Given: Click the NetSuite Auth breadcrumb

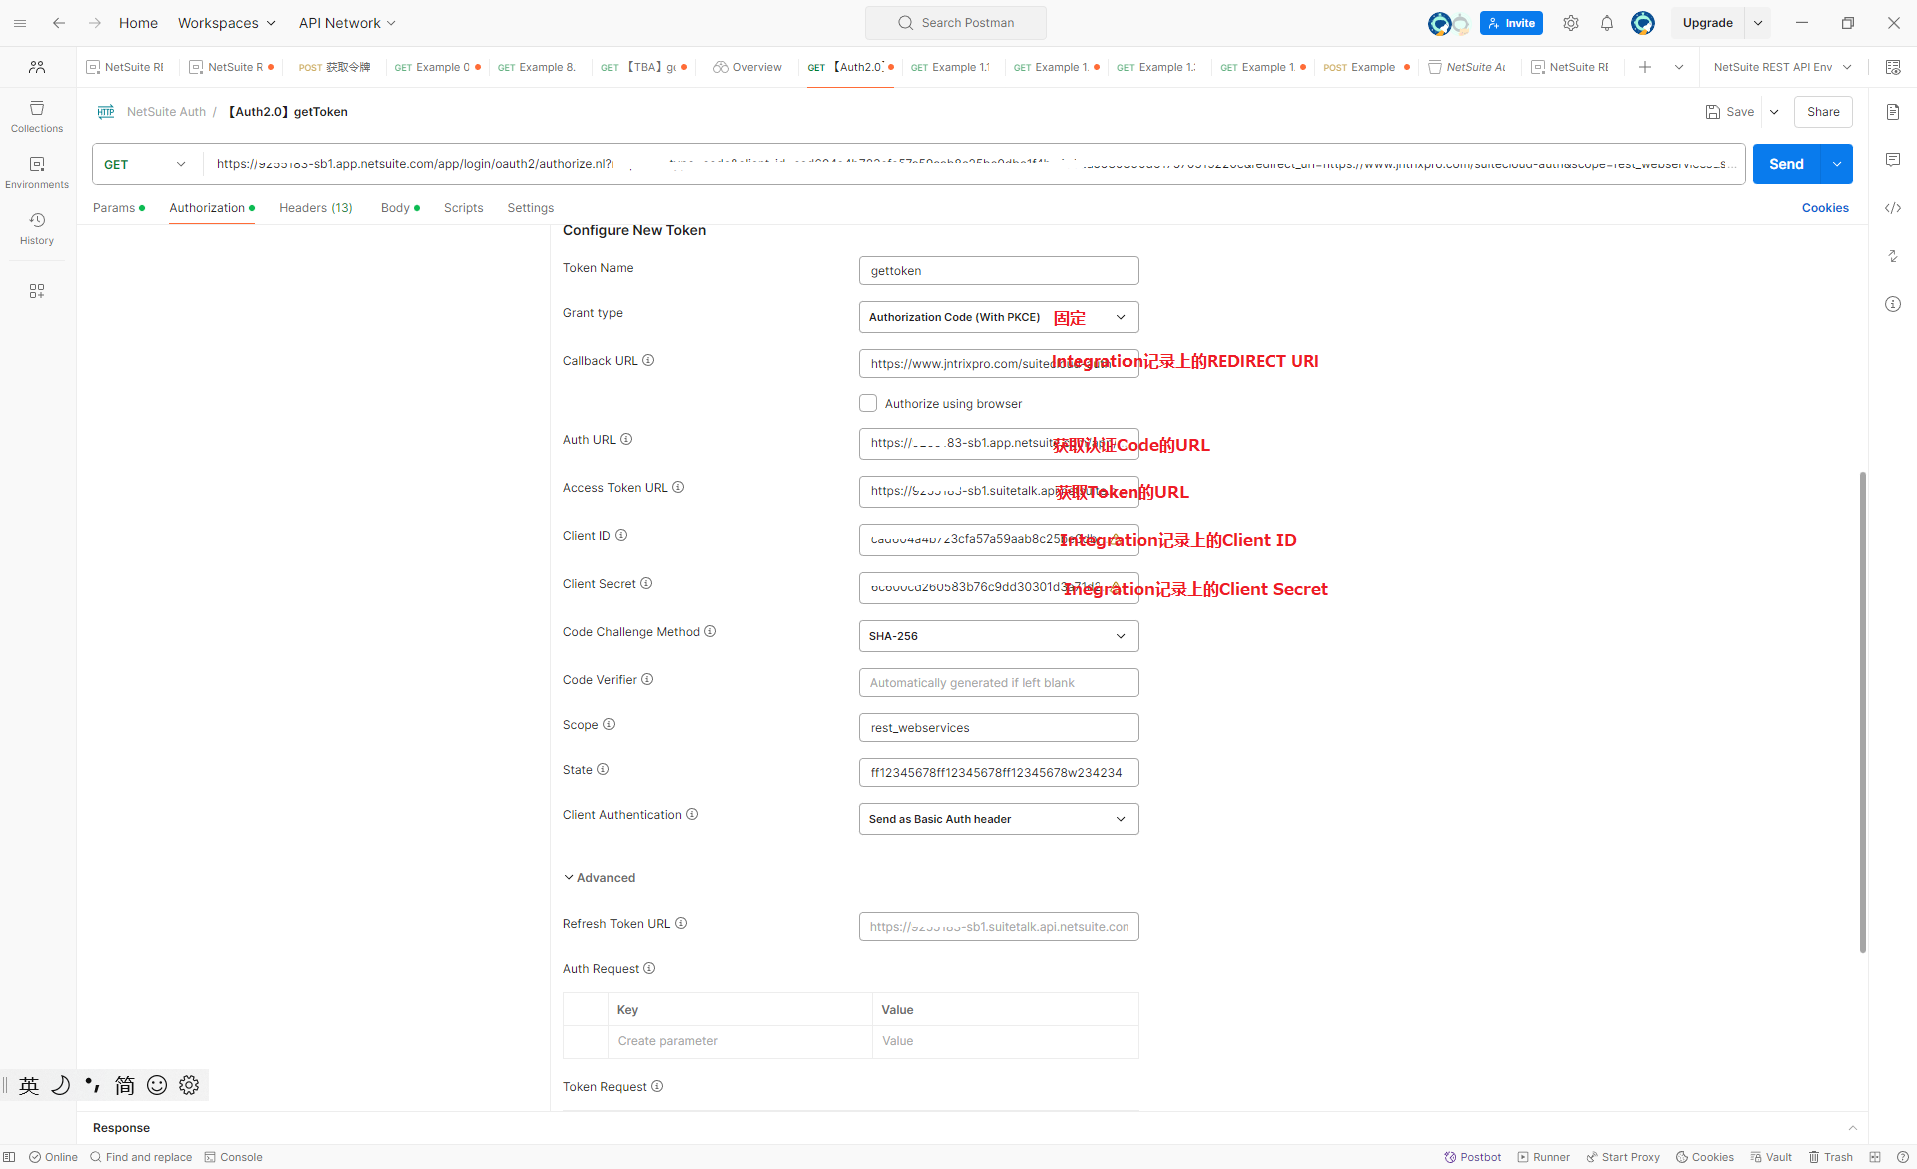Looking at the screenshot, I should point(166,112).
